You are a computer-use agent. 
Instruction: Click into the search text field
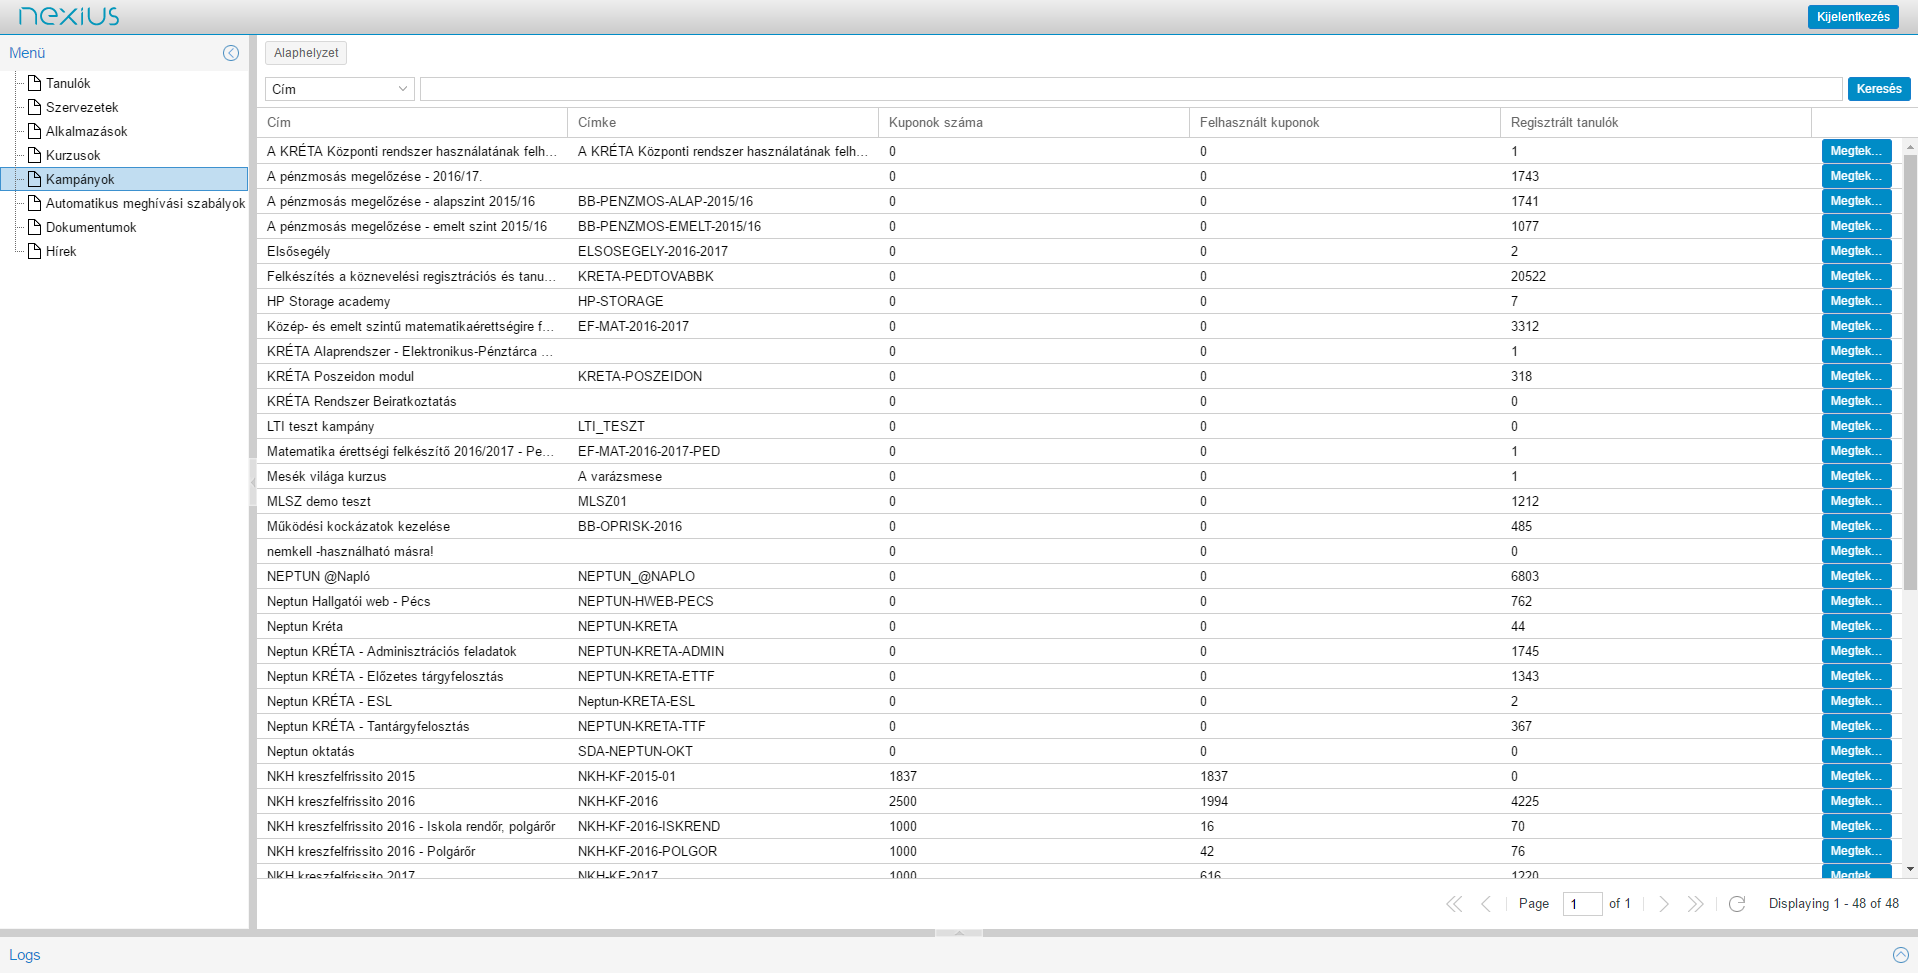[x=1130, y=89]
